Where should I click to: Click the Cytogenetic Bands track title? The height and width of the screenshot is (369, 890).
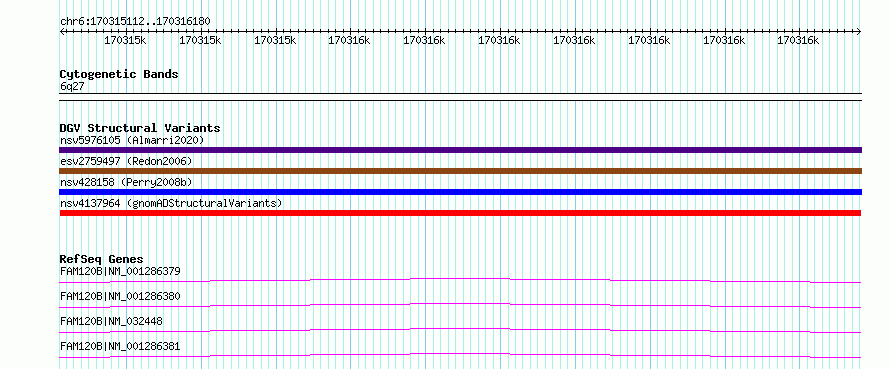pos(119,74)
